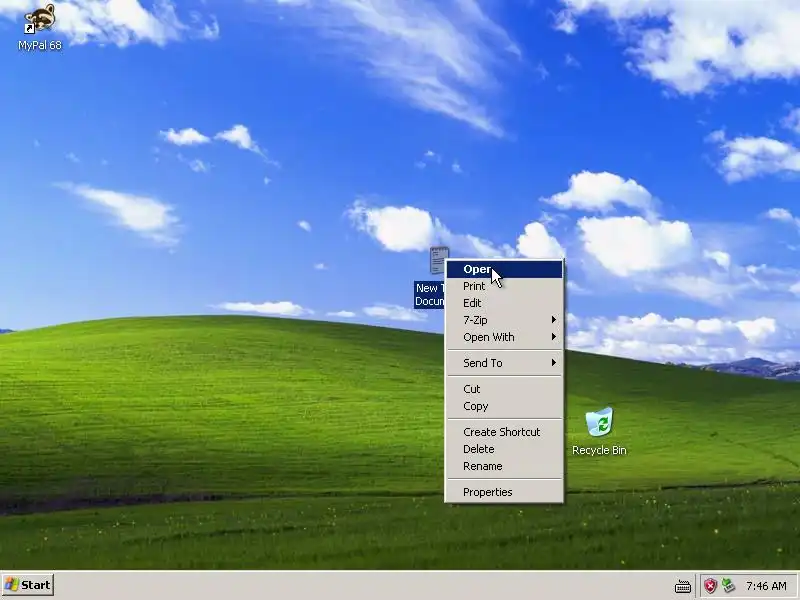
Task: Choose Edit in the context menu
Action: coord(505,303)
